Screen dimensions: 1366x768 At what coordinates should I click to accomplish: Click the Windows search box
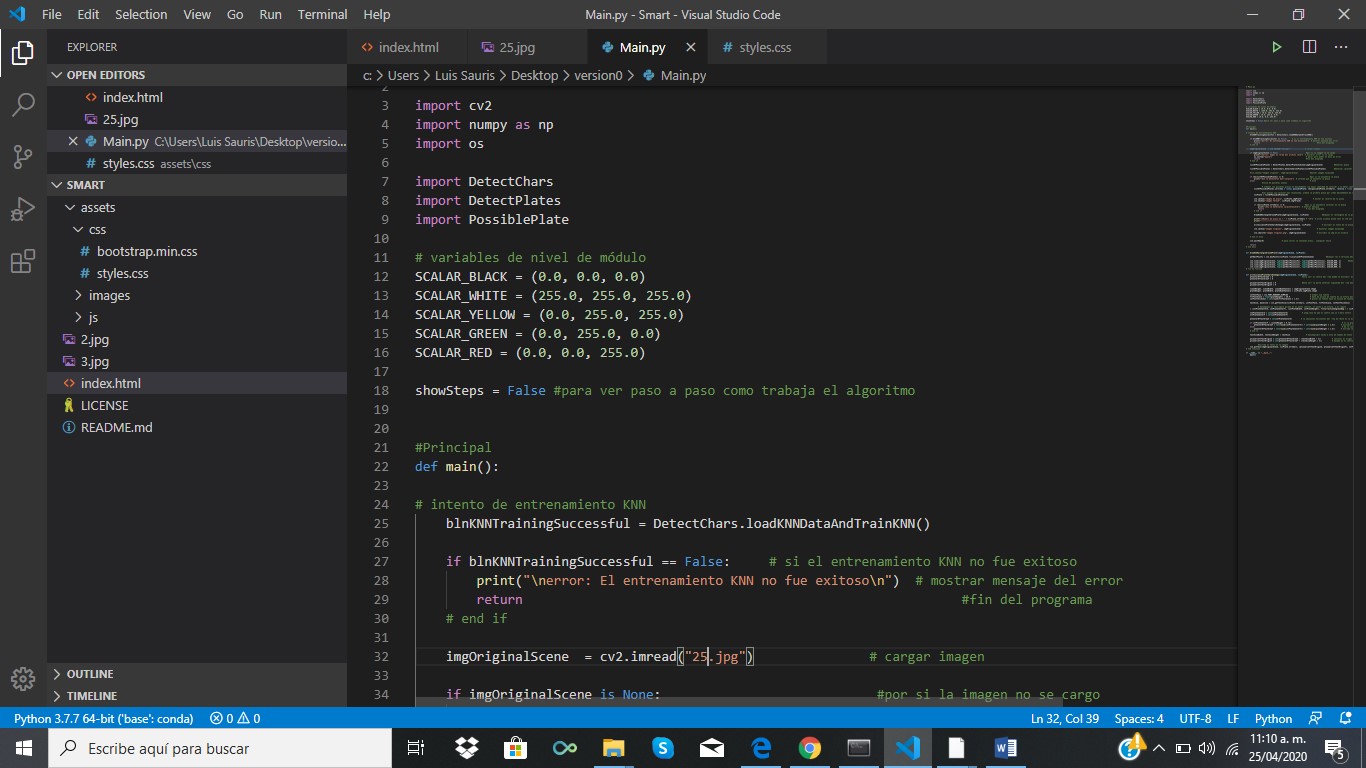[220, 748]
